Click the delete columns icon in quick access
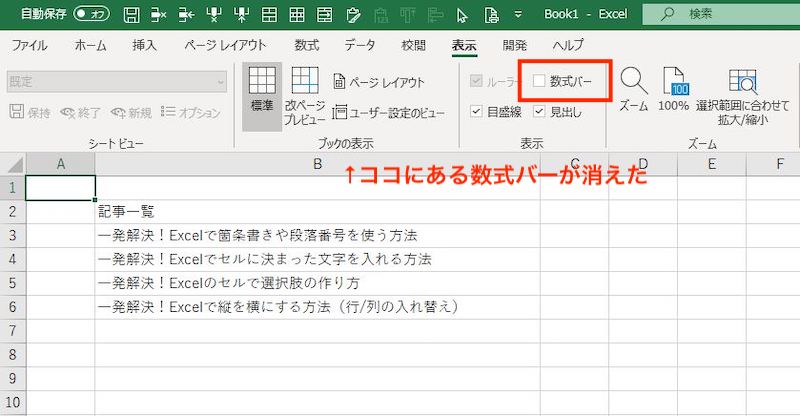800x416 pixels. coord(214,15)
